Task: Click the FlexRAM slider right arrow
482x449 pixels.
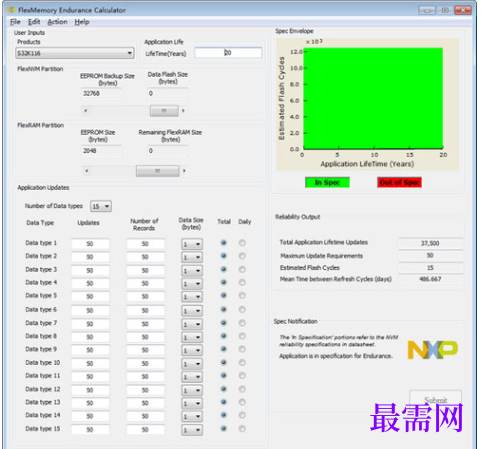Action: (184, 171)
